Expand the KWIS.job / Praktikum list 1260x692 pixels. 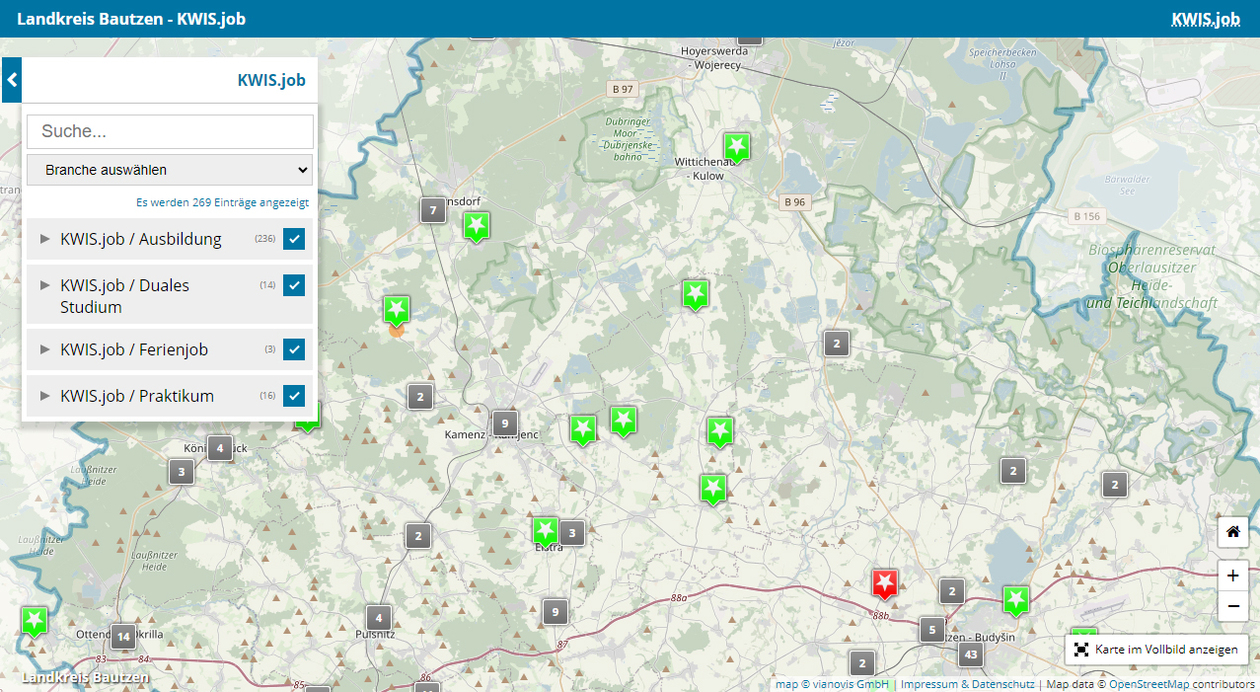(44, 395)
